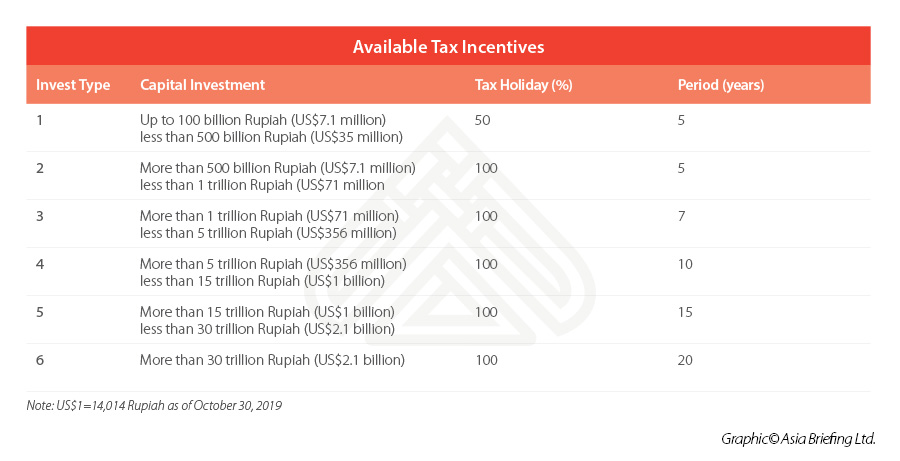The image size is (900, 461).
Task: Click the US$1 exchange rate note
Action: tap(154, 404)
